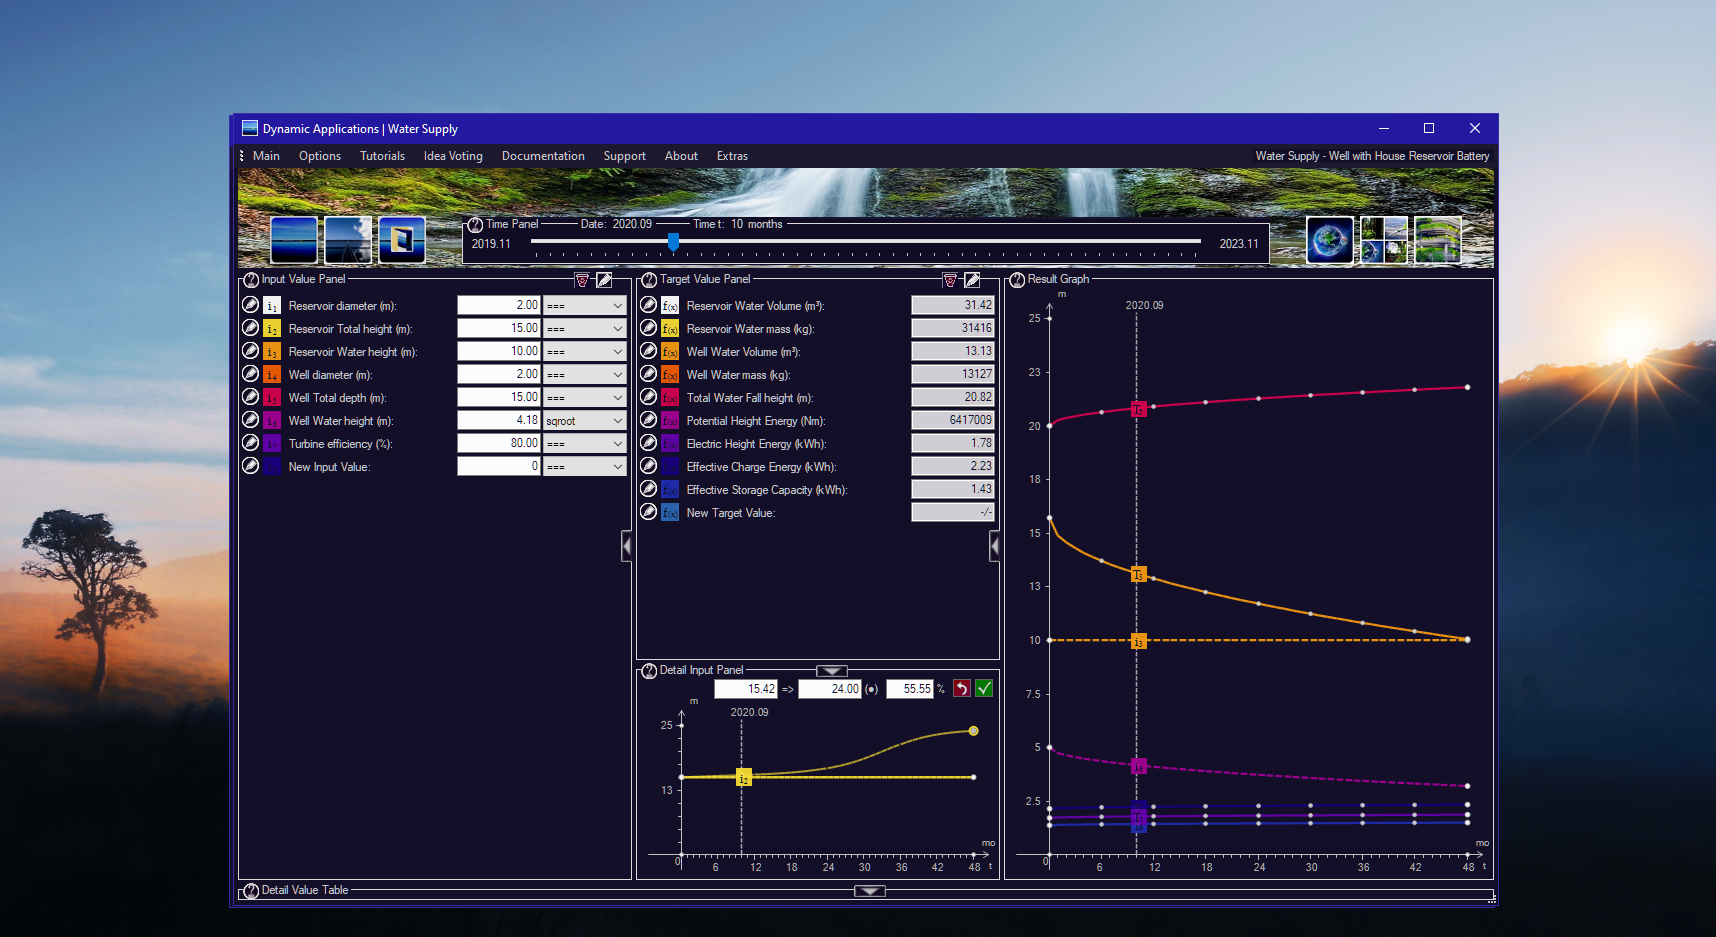Collapse Input Value Panel with side arrow
This screenshot has height=937, width=1716.
coord(627,546)
